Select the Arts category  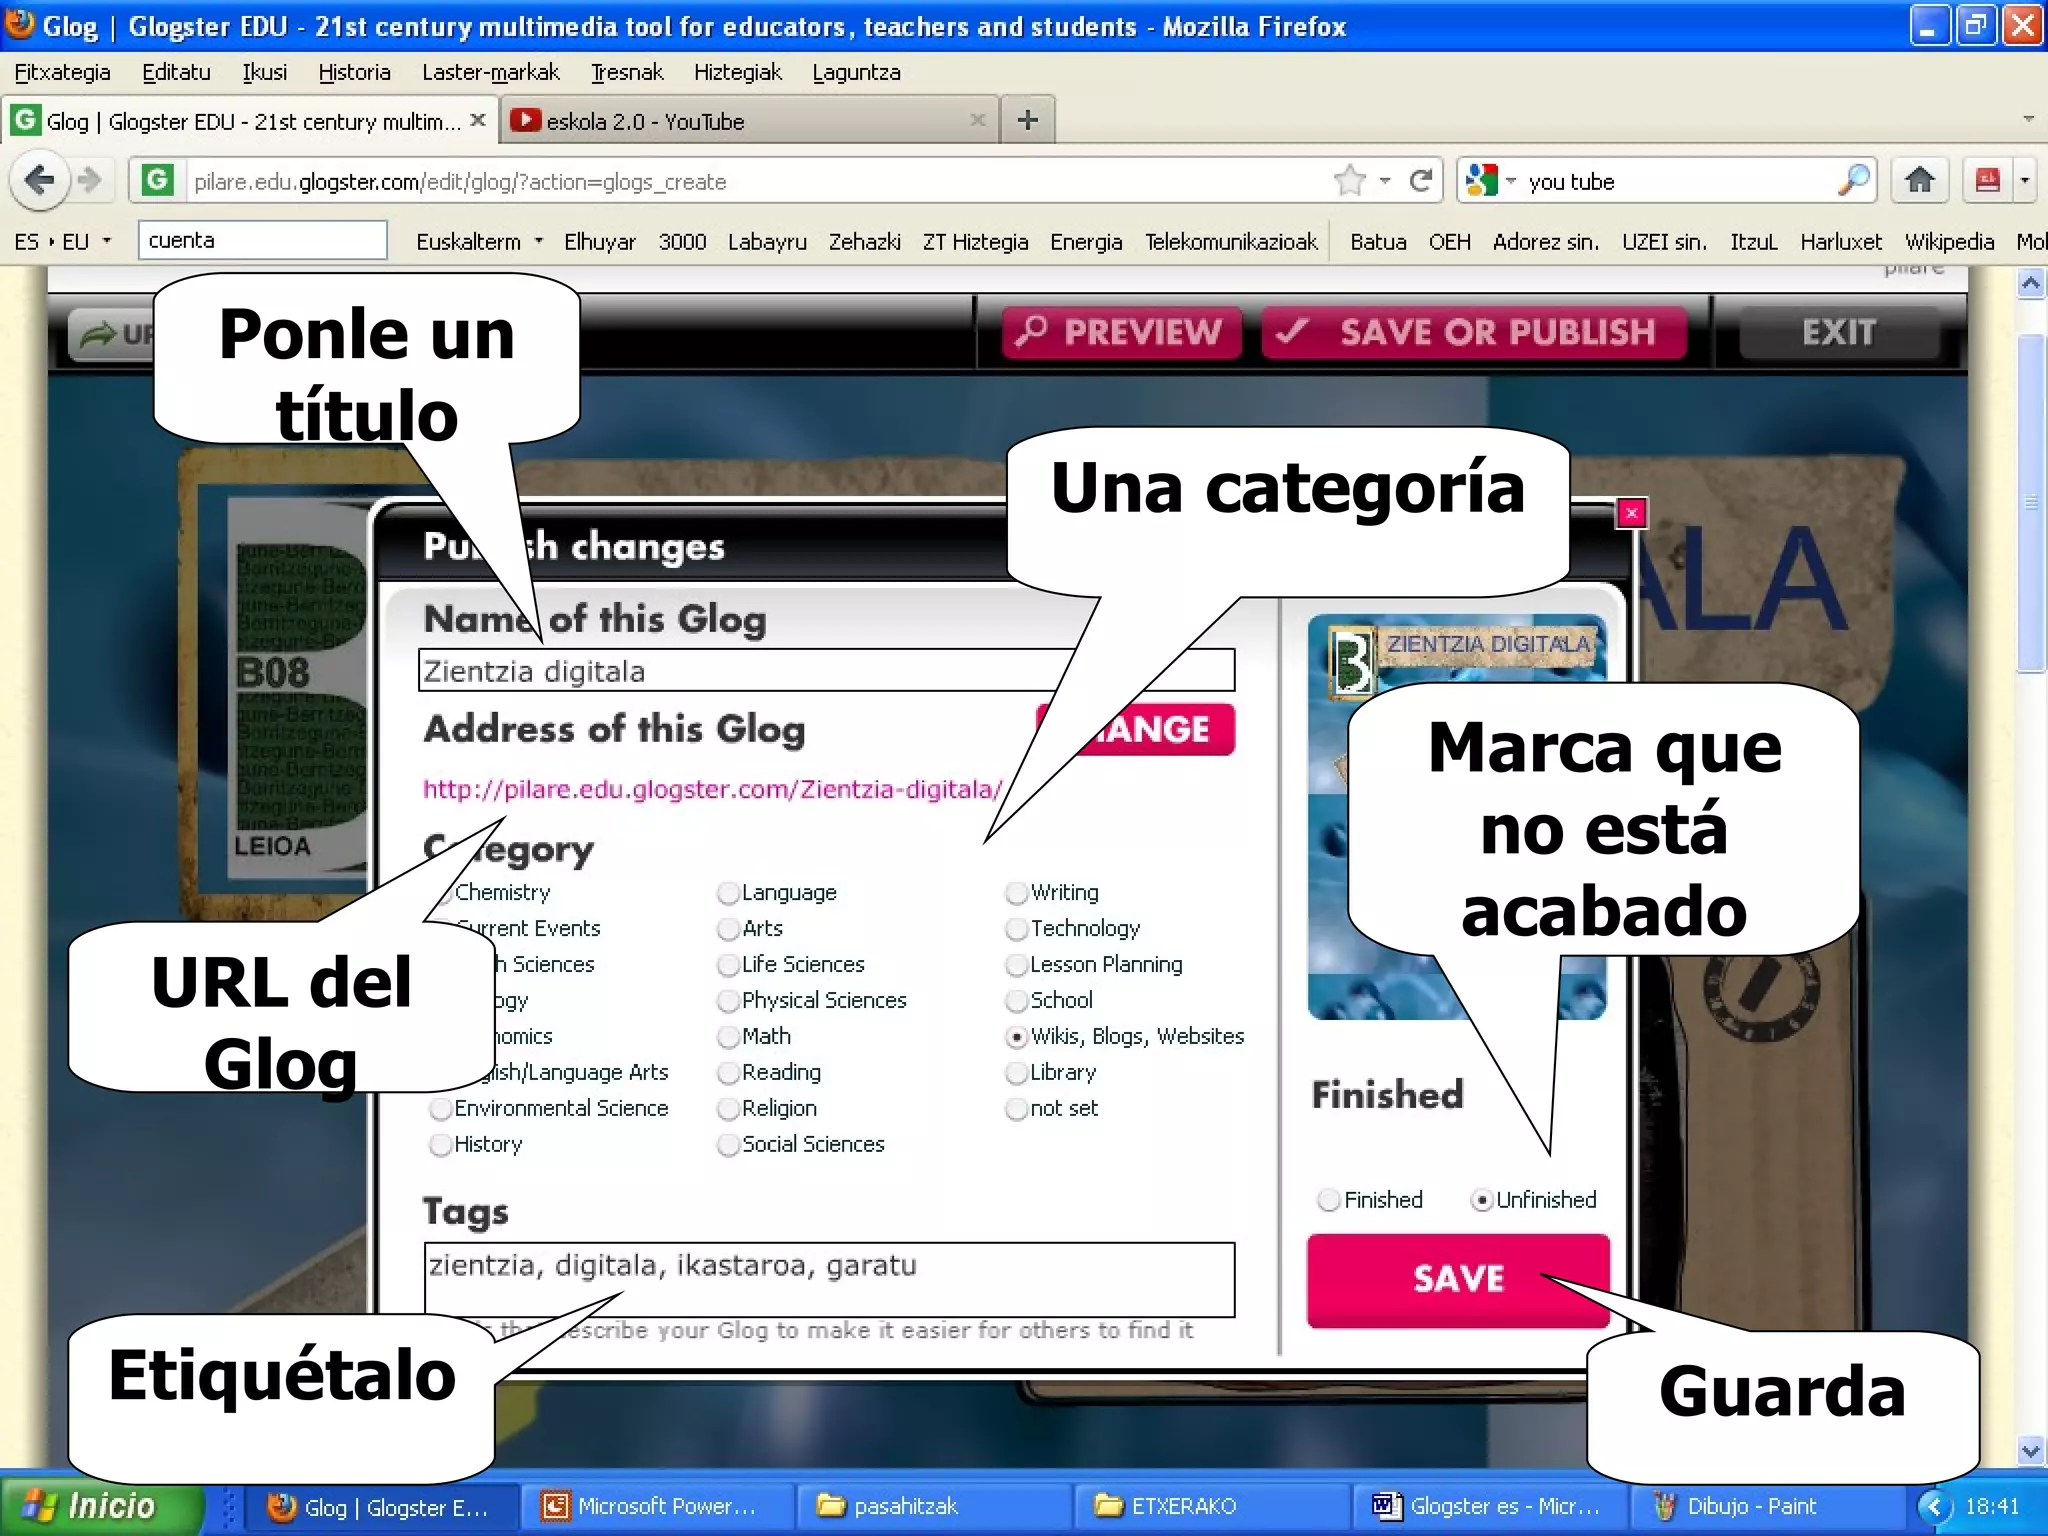(x=728, y=928)
